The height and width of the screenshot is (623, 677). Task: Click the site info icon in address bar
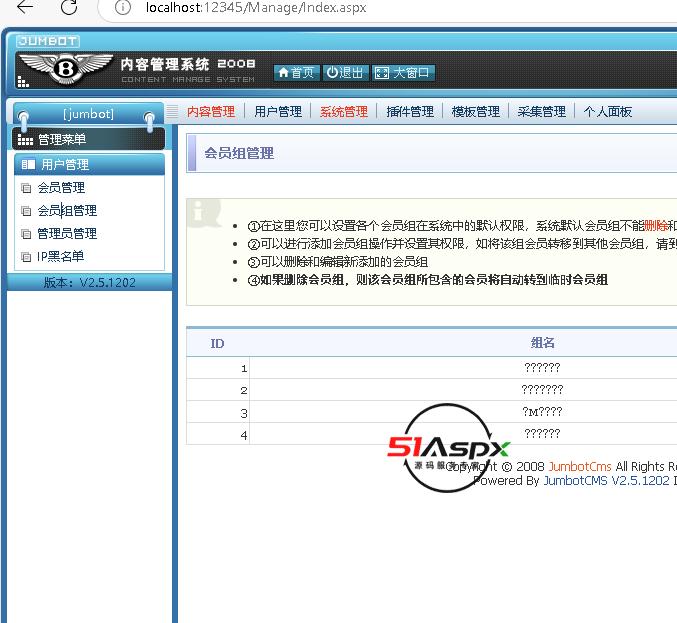tap(123, 7)
